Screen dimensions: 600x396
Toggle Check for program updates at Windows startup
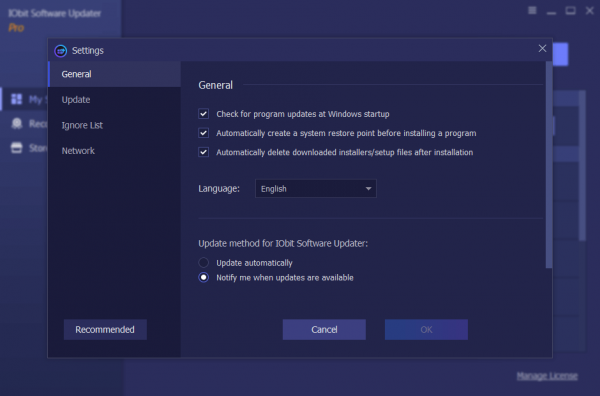point(204,114)
